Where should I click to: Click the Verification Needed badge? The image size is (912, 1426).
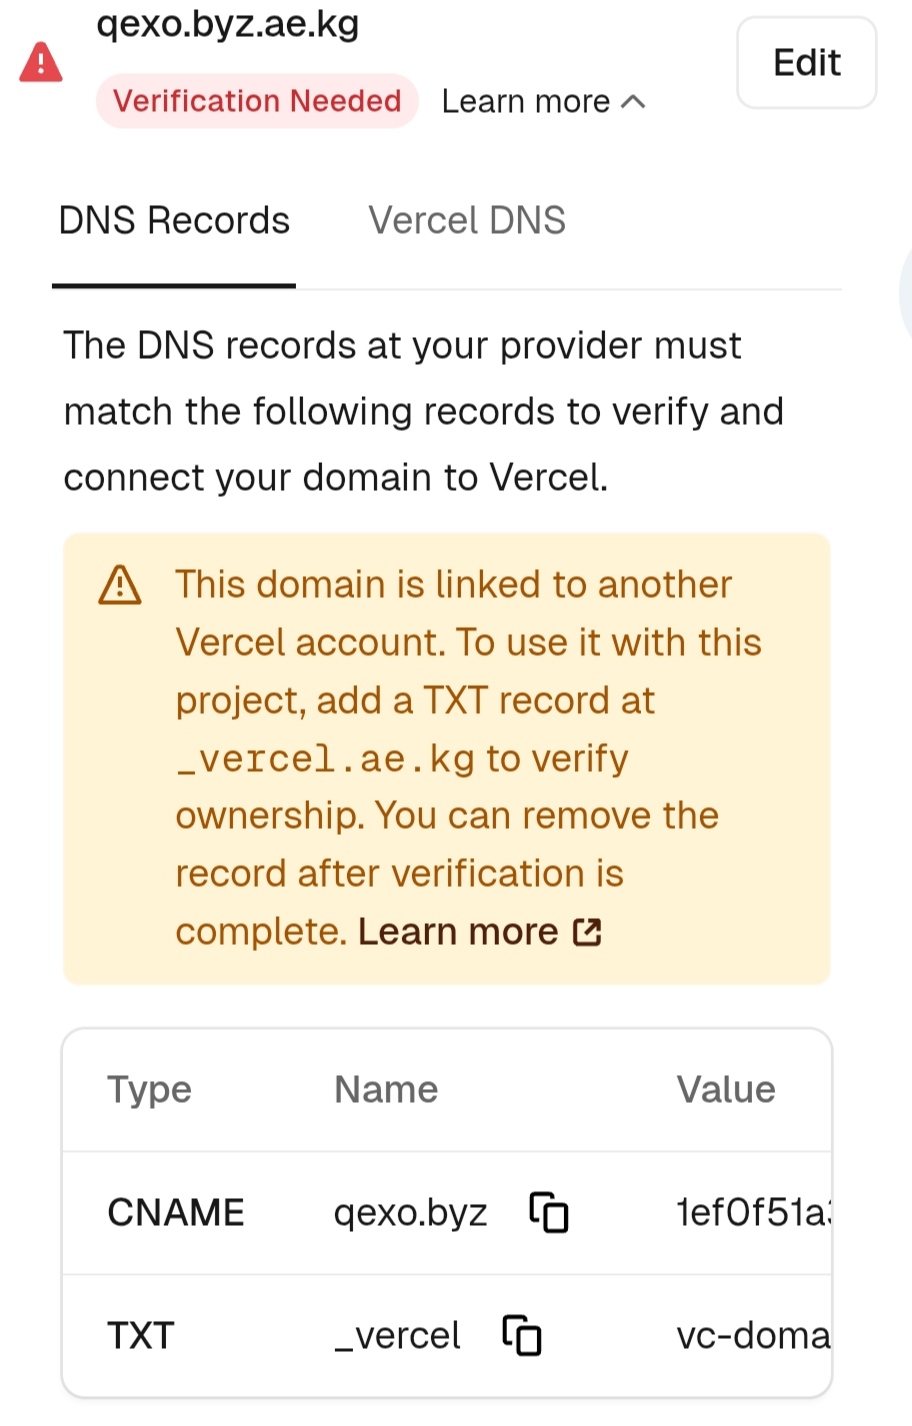[x=257, y=101]
